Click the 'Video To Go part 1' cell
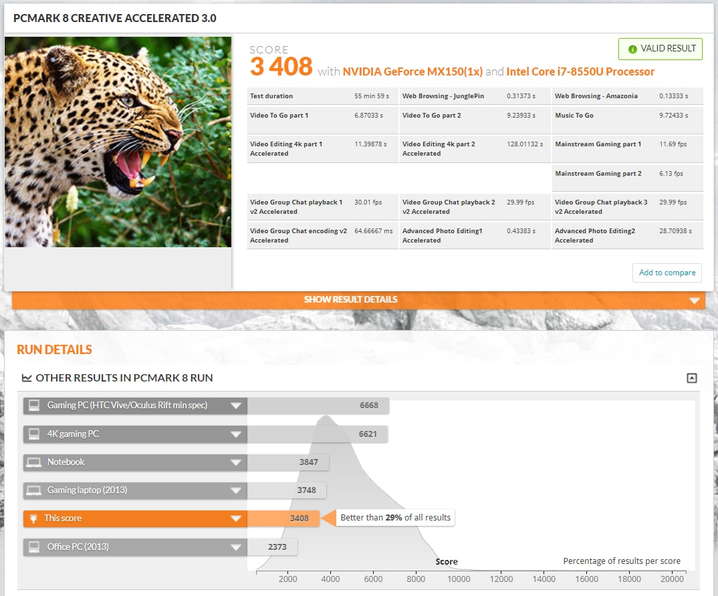718x596 pixels. 322,120
